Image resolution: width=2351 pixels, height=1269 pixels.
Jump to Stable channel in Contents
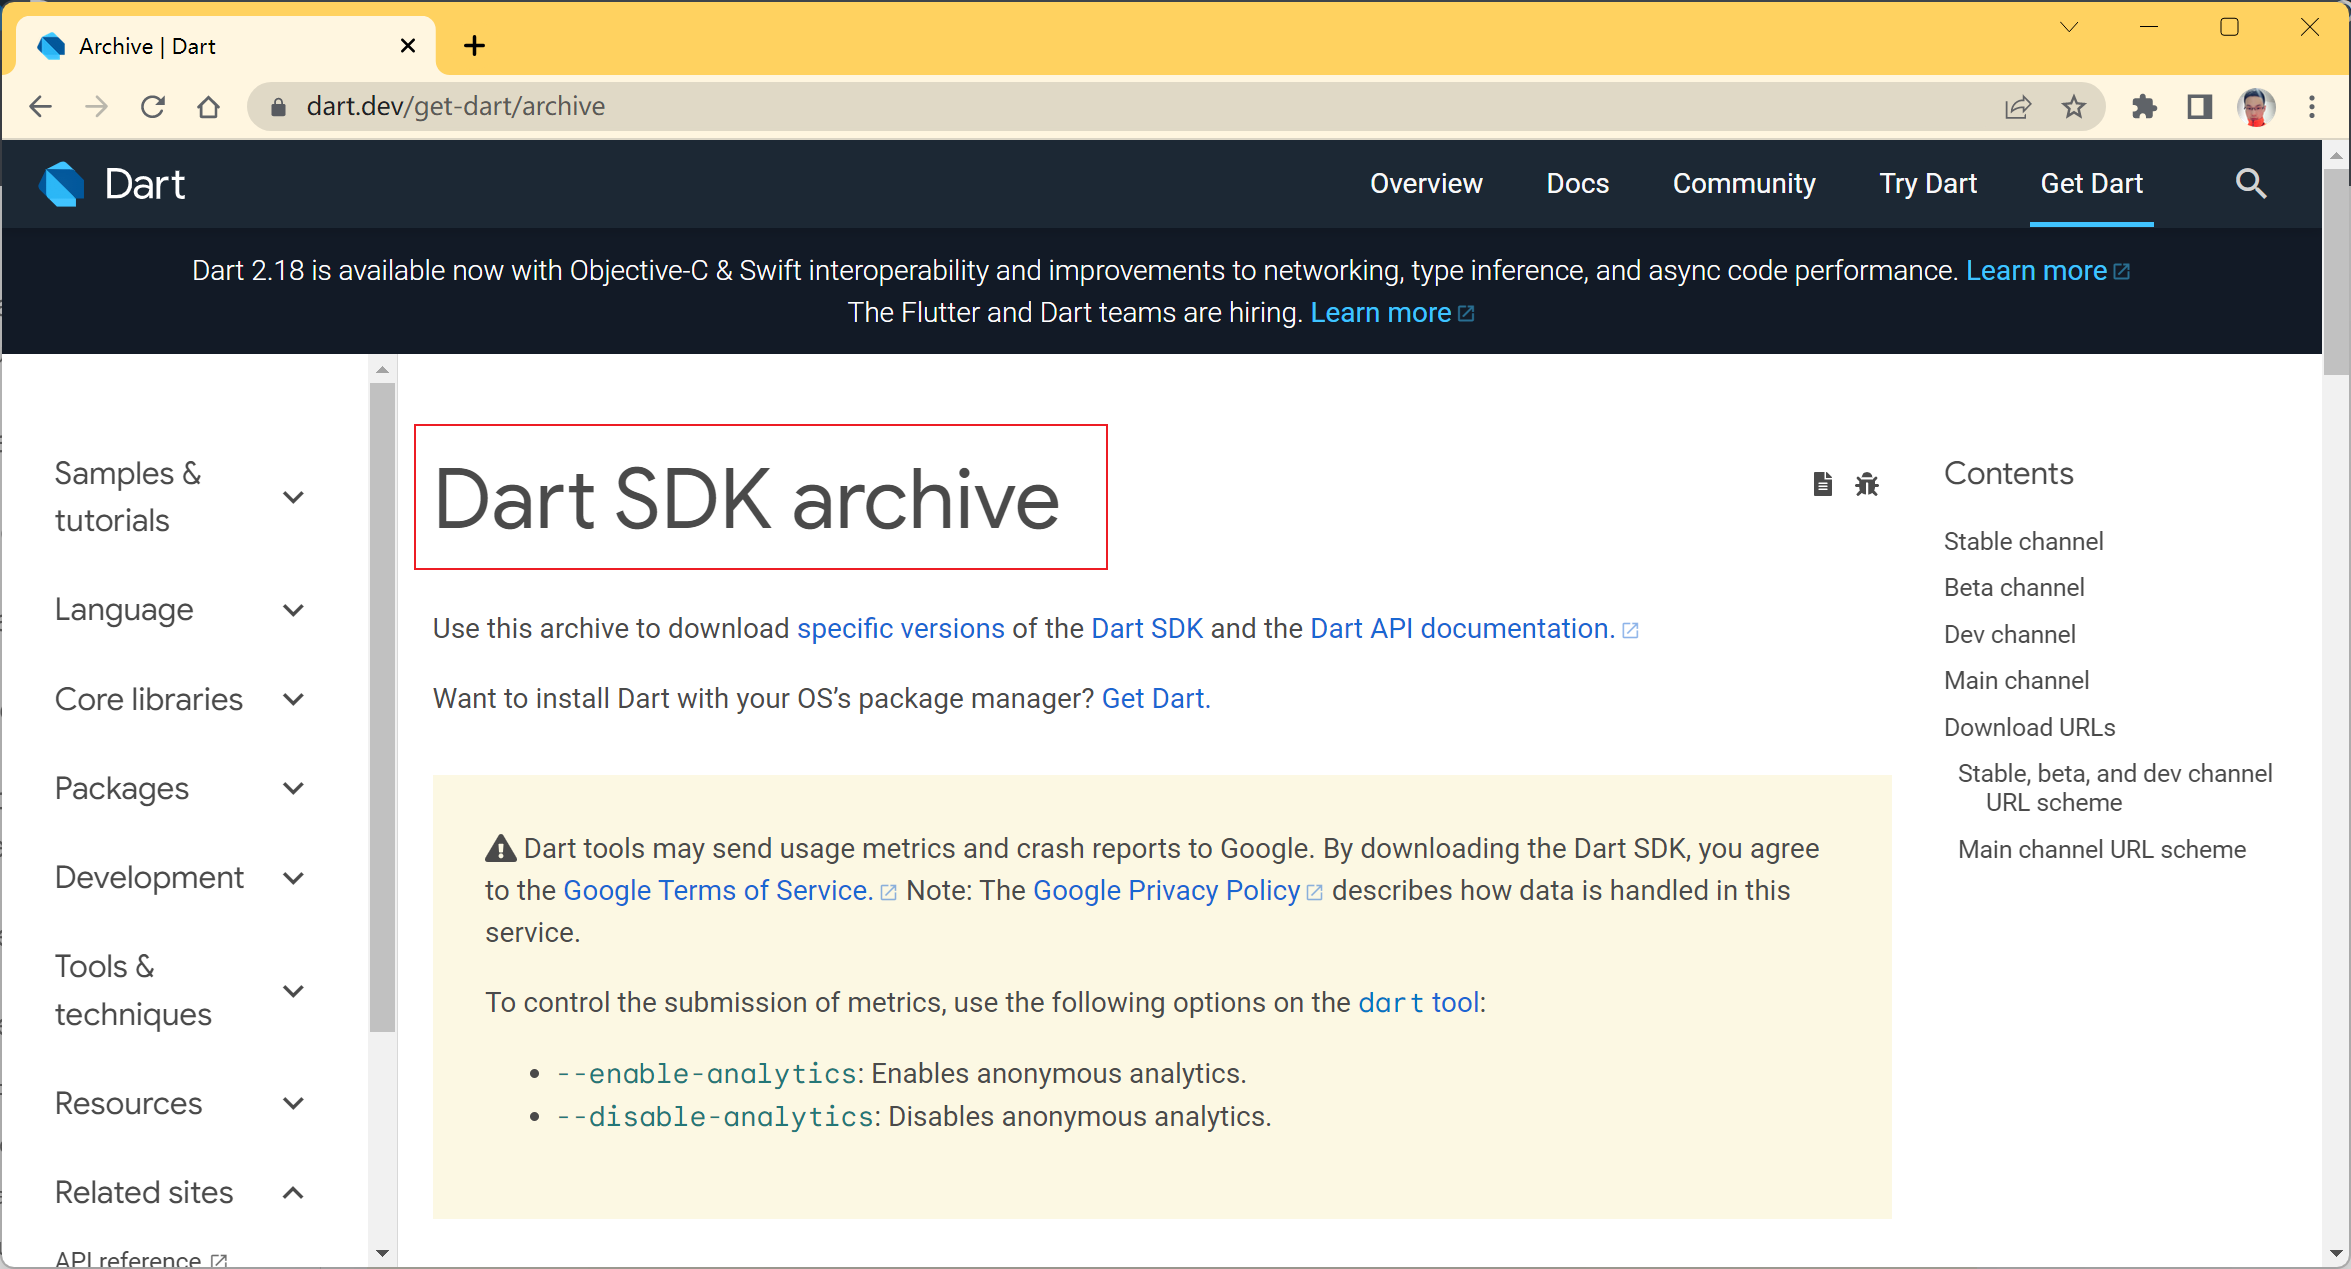2022,542
